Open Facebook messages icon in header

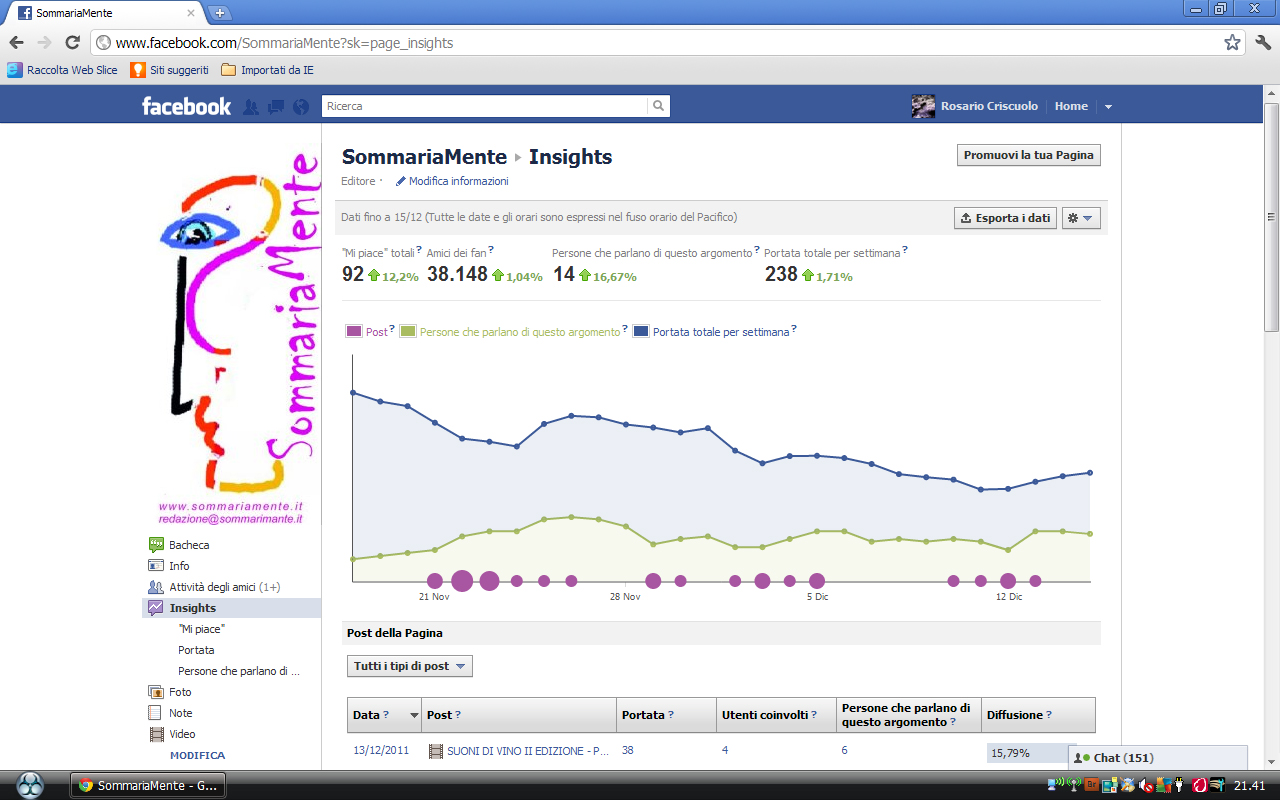[x=276, y=106]
